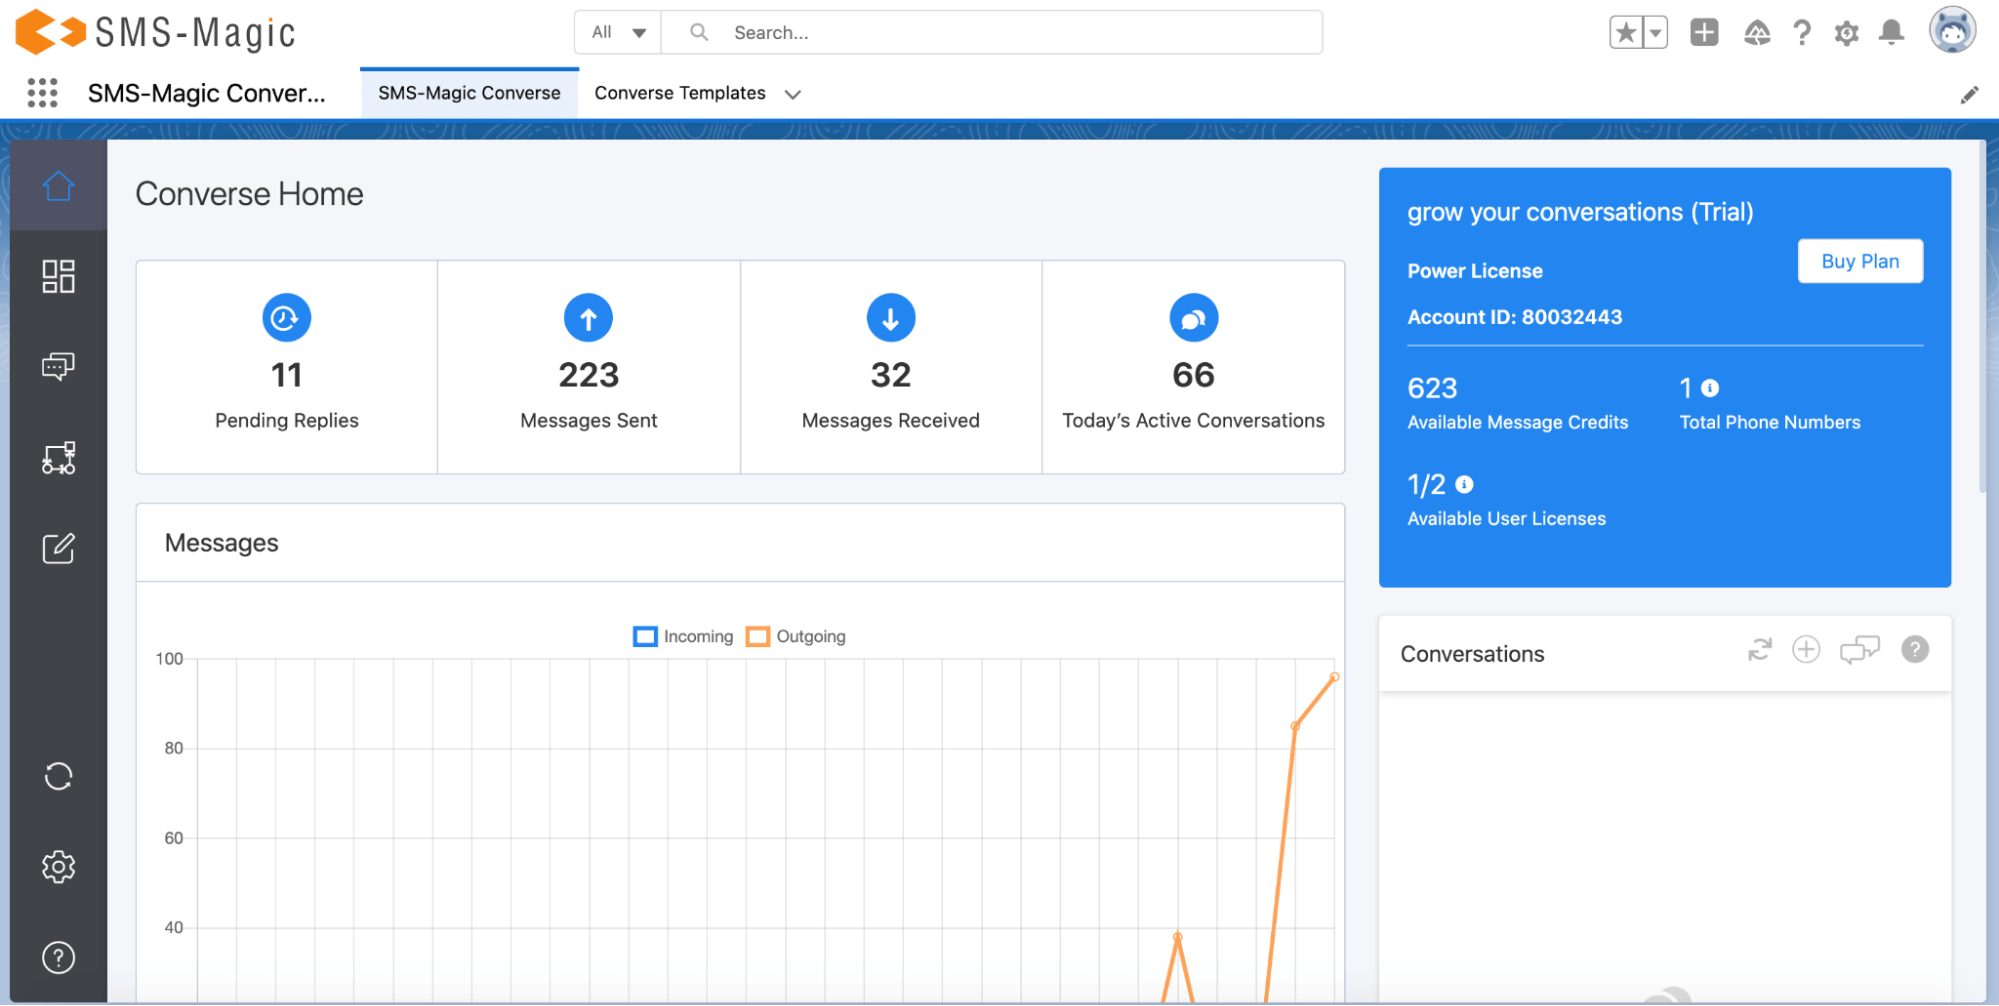The width and height of the screenshot is (1999, 1006).
Task: Click the SMS-Magic logo
Action: pos(156,32)
